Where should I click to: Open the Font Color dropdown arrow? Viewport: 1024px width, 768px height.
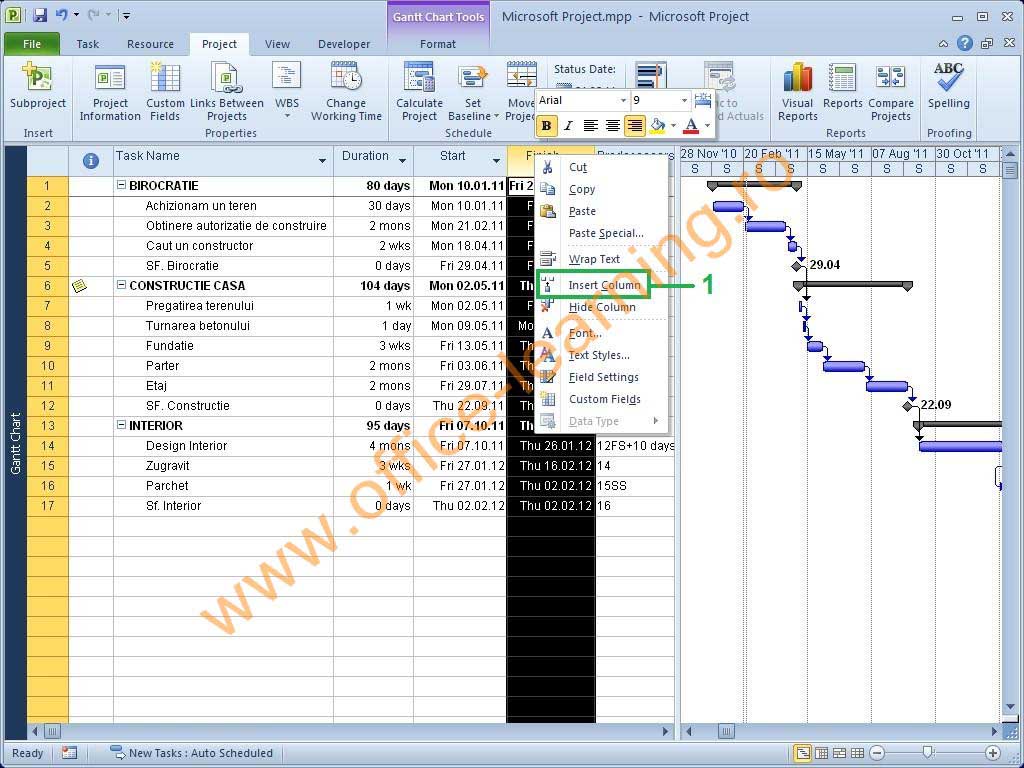(x=707, y=125)
